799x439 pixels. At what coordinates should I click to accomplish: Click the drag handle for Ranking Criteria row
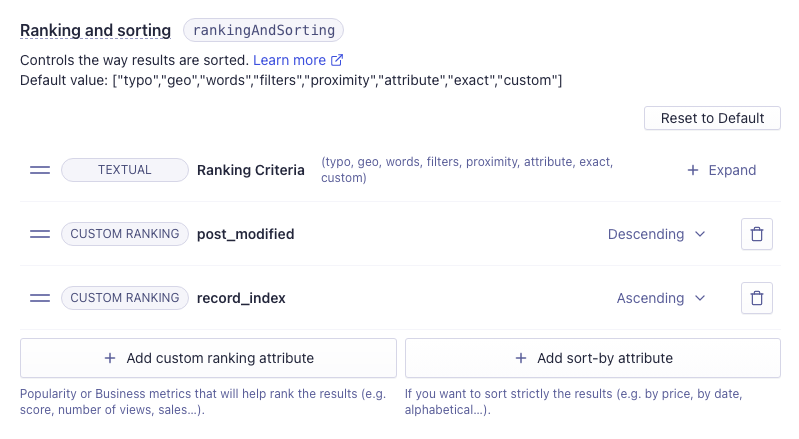click(x=40, y=170)
